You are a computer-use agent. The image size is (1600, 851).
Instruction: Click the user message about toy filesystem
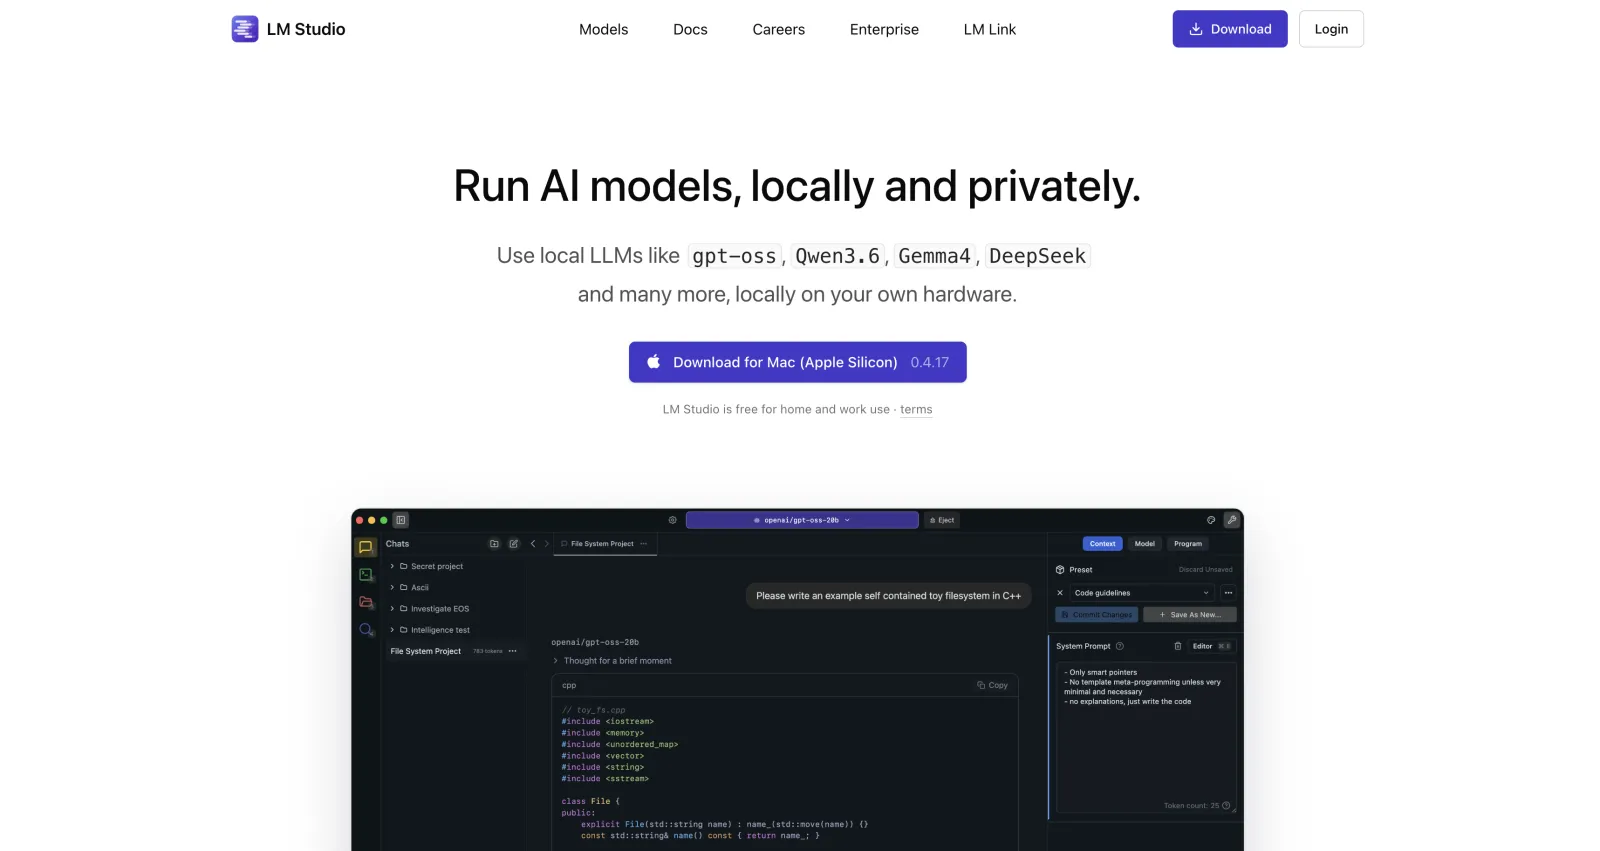pyautogui.click(x=888, y=596)
